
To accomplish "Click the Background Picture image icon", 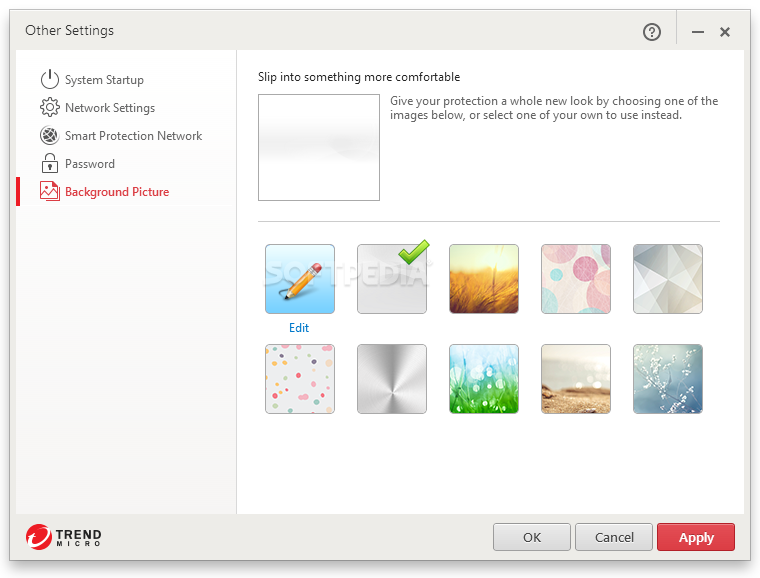I will tap(49, 191).
